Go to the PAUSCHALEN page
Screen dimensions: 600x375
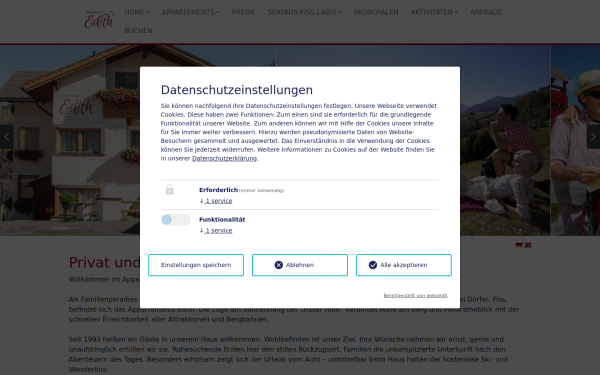(x=376, y=12)
